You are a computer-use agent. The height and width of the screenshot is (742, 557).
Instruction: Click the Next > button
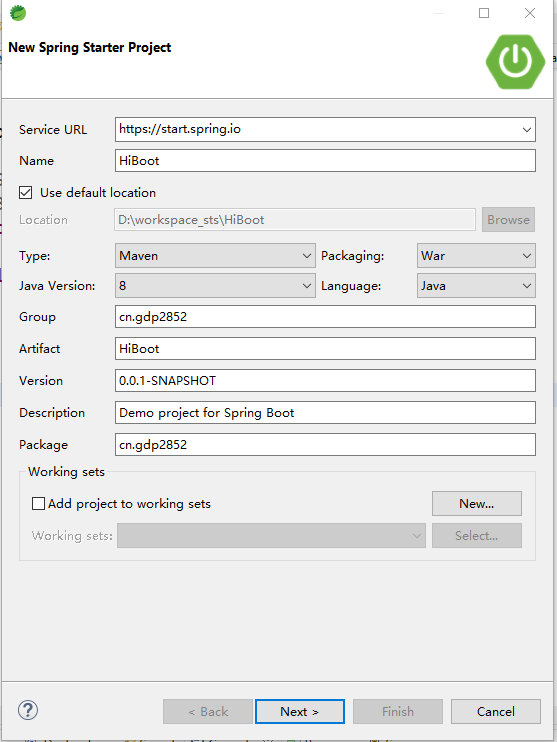pyautogui.click(x=300, y=712)
